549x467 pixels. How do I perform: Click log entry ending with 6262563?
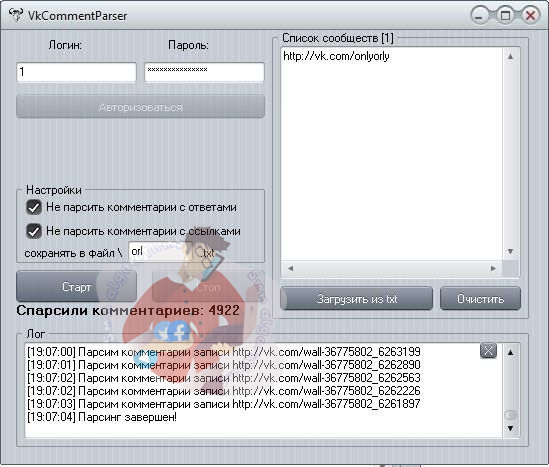[x=224, y=378]
